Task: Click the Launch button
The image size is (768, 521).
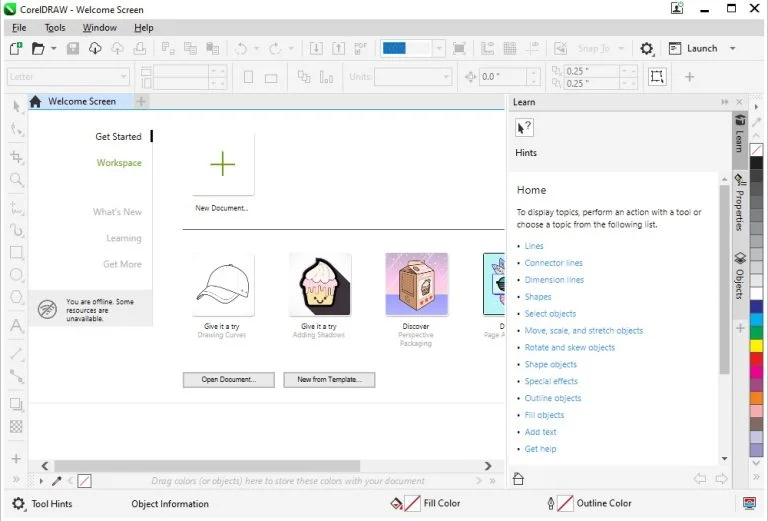Action: [x=695, y=48]
